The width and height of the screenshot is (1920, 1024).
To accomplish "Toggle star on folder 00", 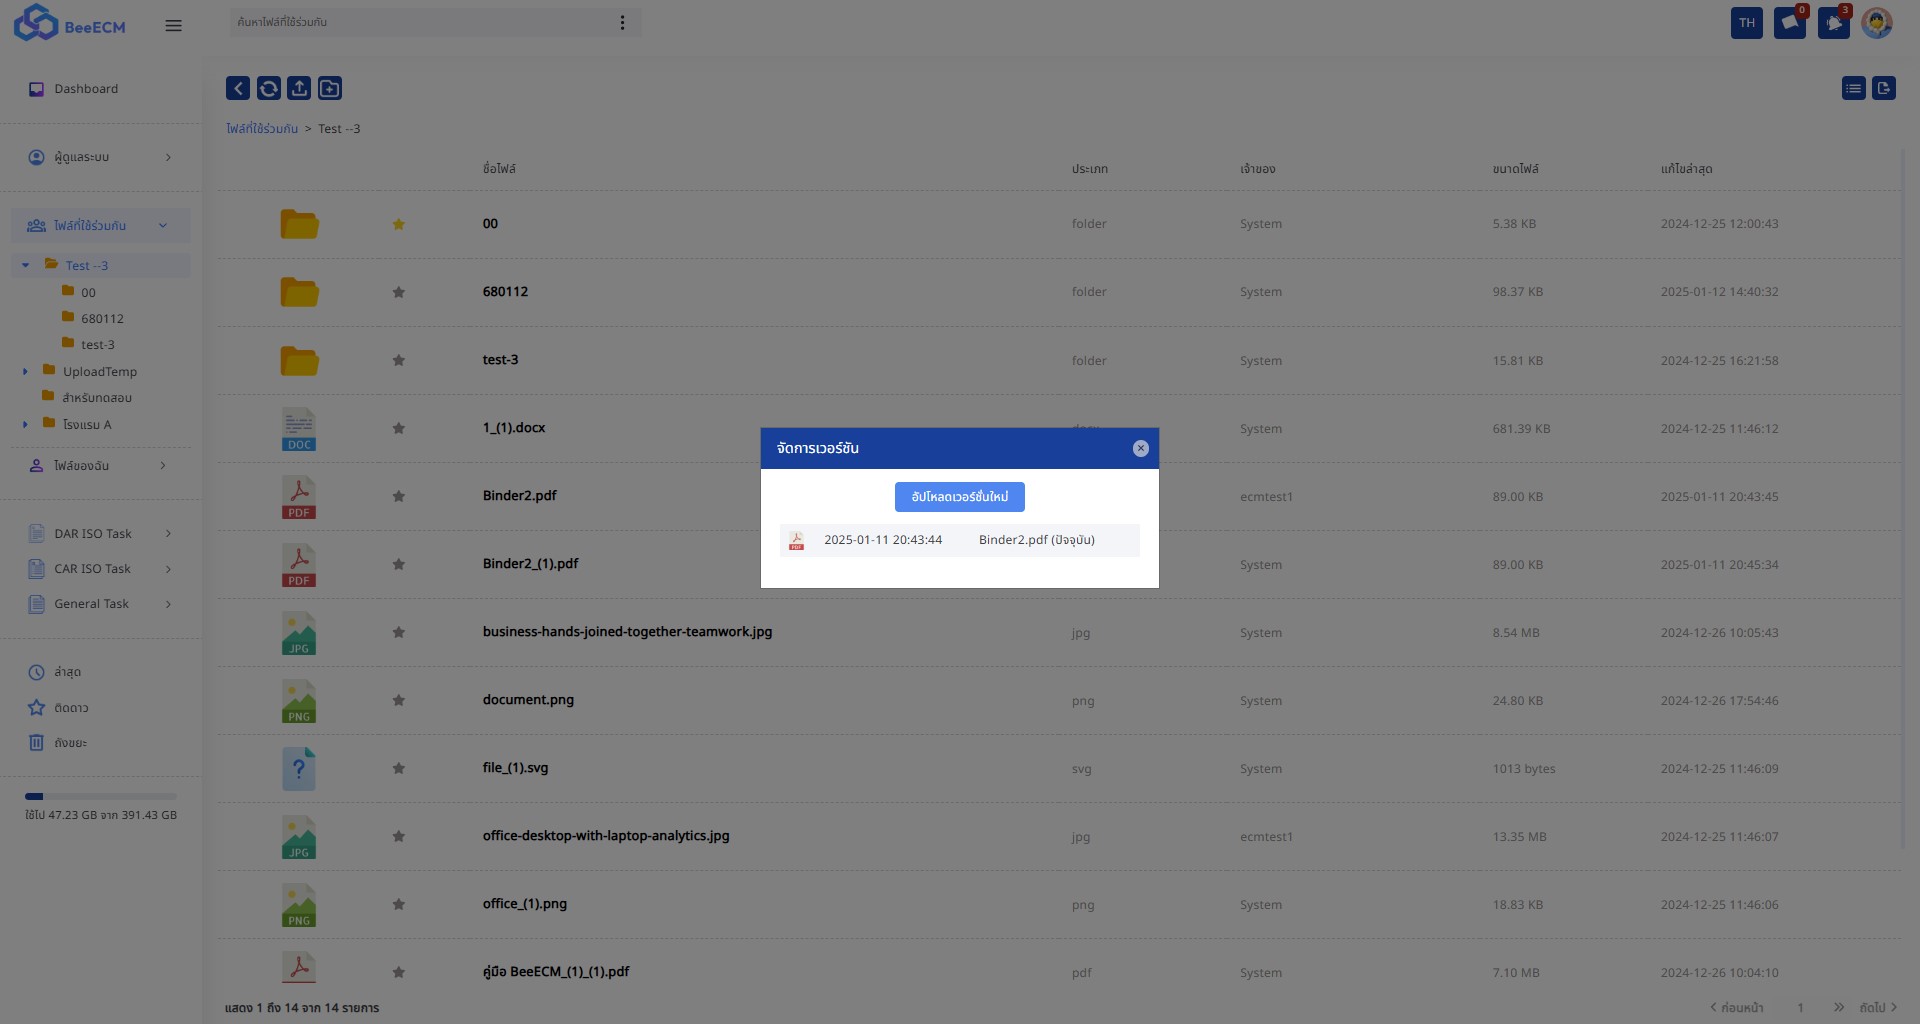I will [x=399, y=224].
